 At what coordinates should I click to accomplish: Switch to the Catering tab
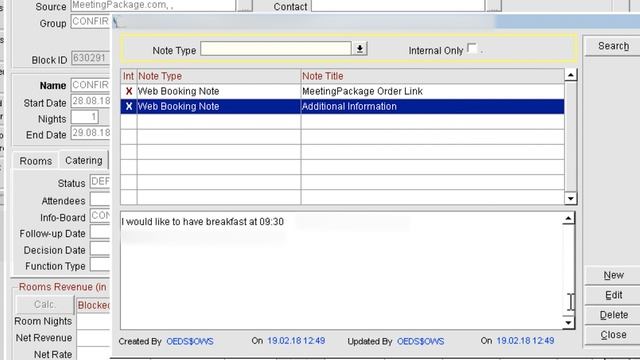point(84,160)
